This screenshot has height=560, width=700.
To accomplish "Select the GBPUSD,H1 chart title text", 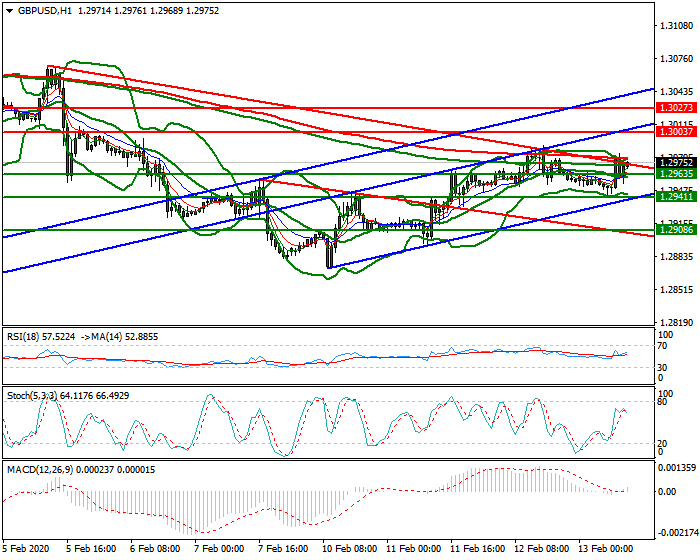I will pyautogui.click(x=45, y=11).
